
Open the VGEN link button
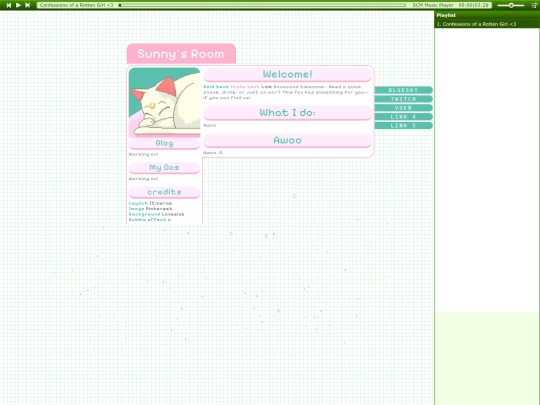coord(403,108)
